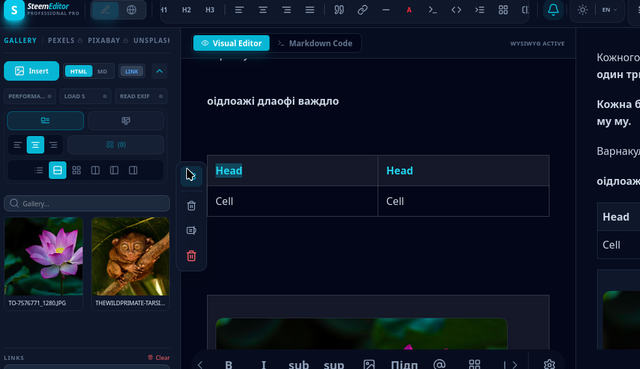Apply H3 heading from the top toolbar
Image resolution: width=640 pixels, height=369 pixels.
coord(210,10)
